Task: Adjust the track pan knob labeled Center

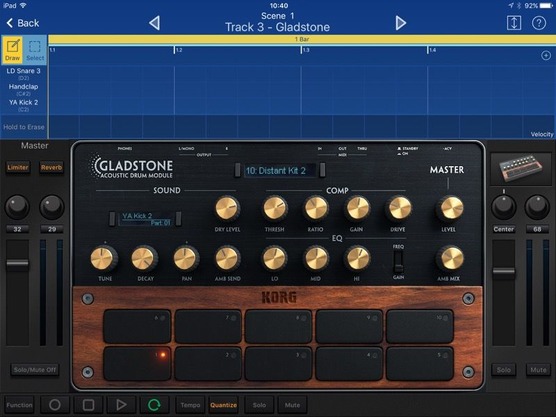Action: (503, 207)
